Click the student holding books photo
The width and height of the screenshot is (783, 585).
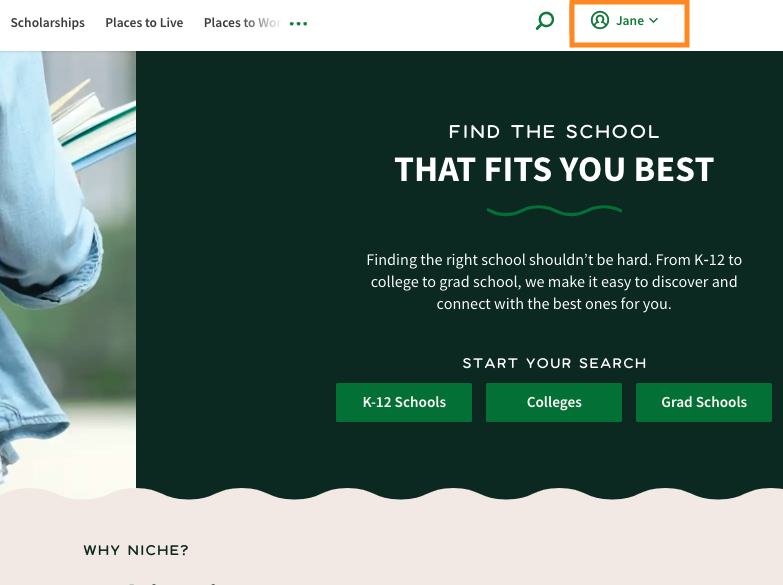click(68, 270)
